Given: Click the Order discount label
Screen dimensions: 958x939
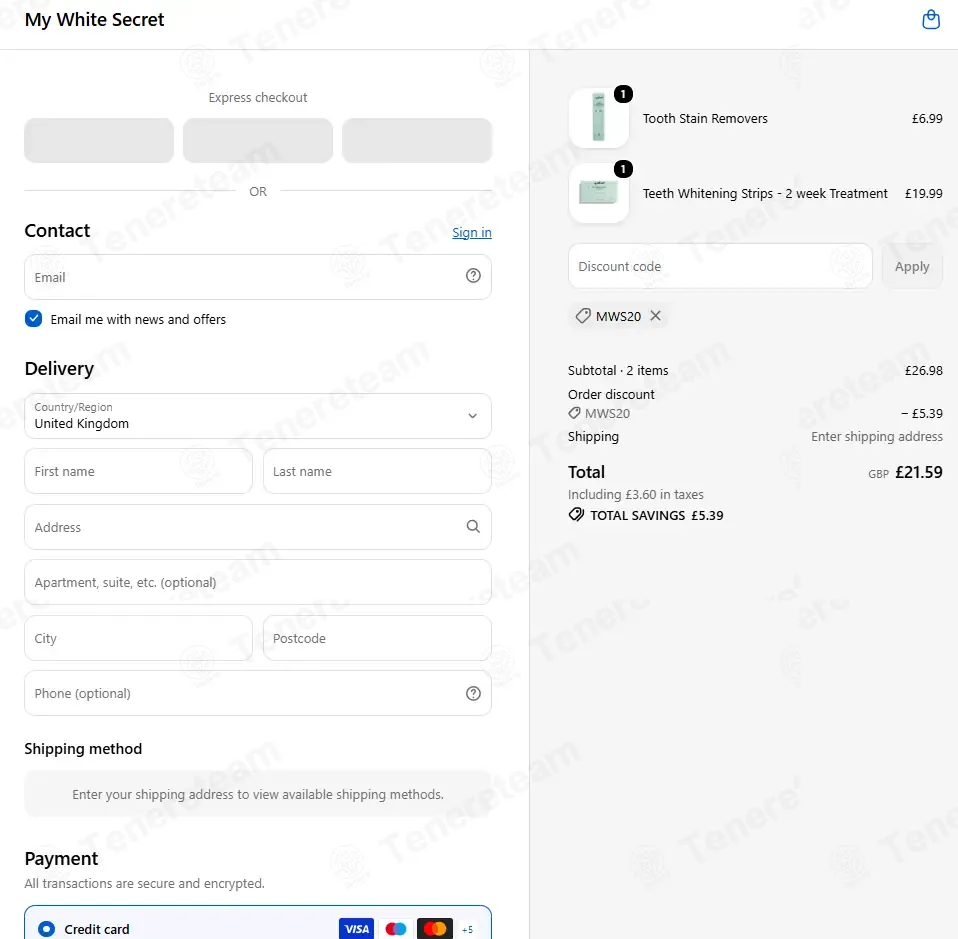Looking at the screenshot, I should 611,394.
